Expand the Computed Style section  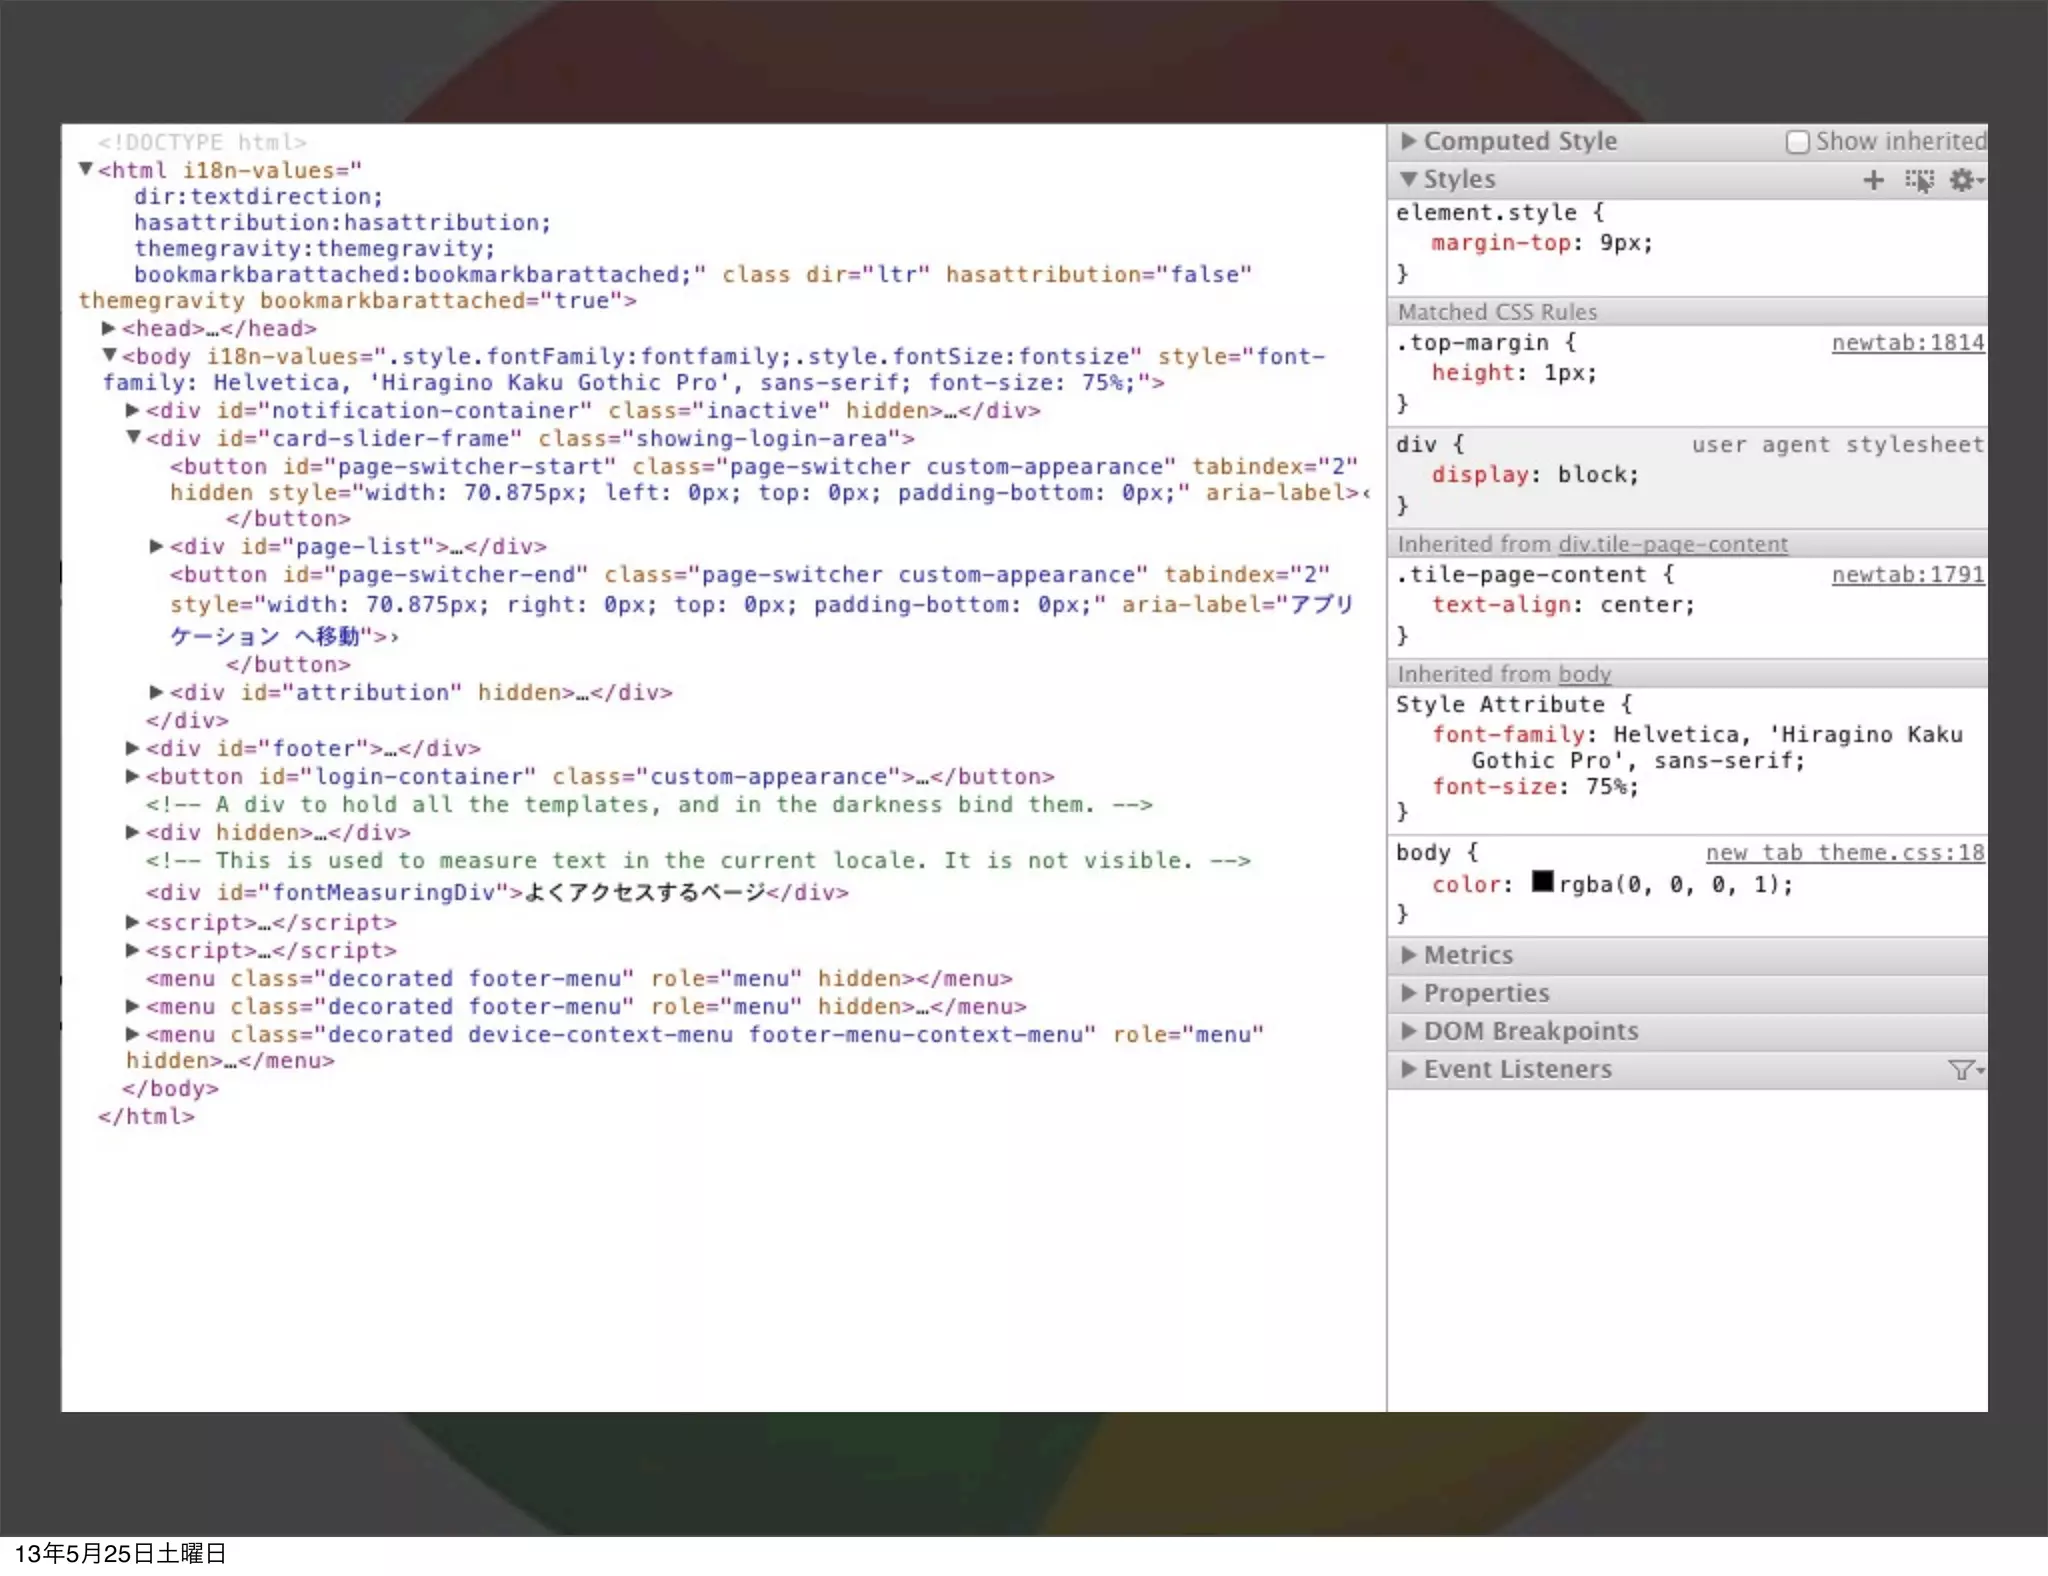pyautogui.click(x=1409, y=141)
